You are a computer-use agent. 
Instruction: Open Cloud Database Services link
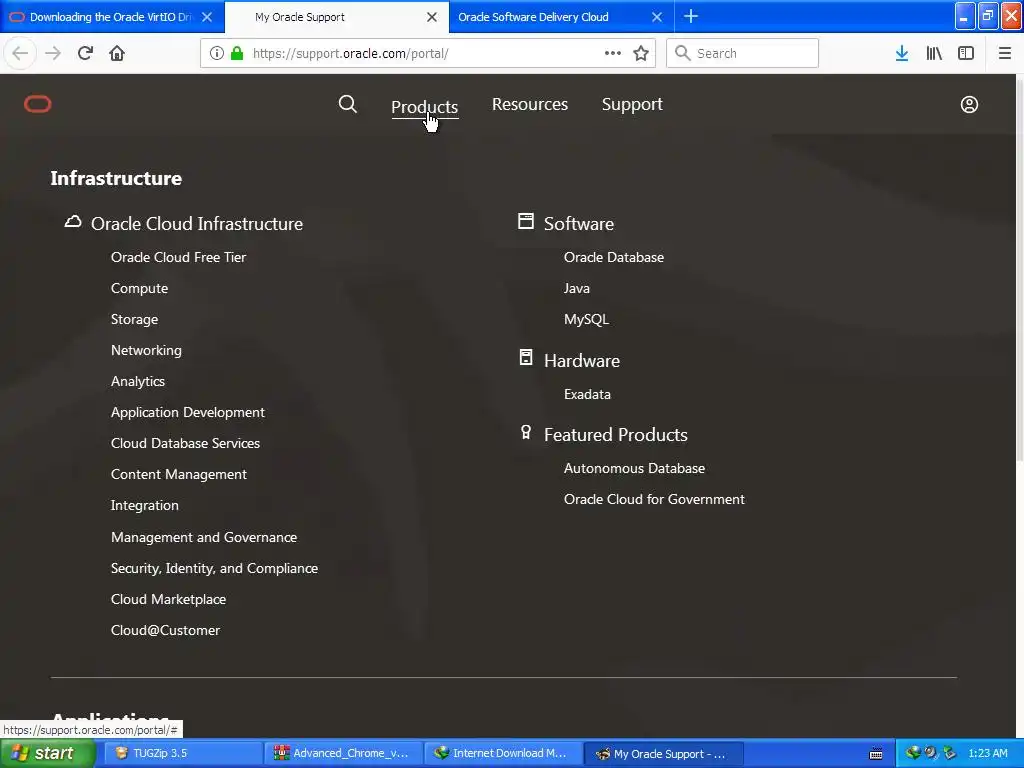[185, 443]
